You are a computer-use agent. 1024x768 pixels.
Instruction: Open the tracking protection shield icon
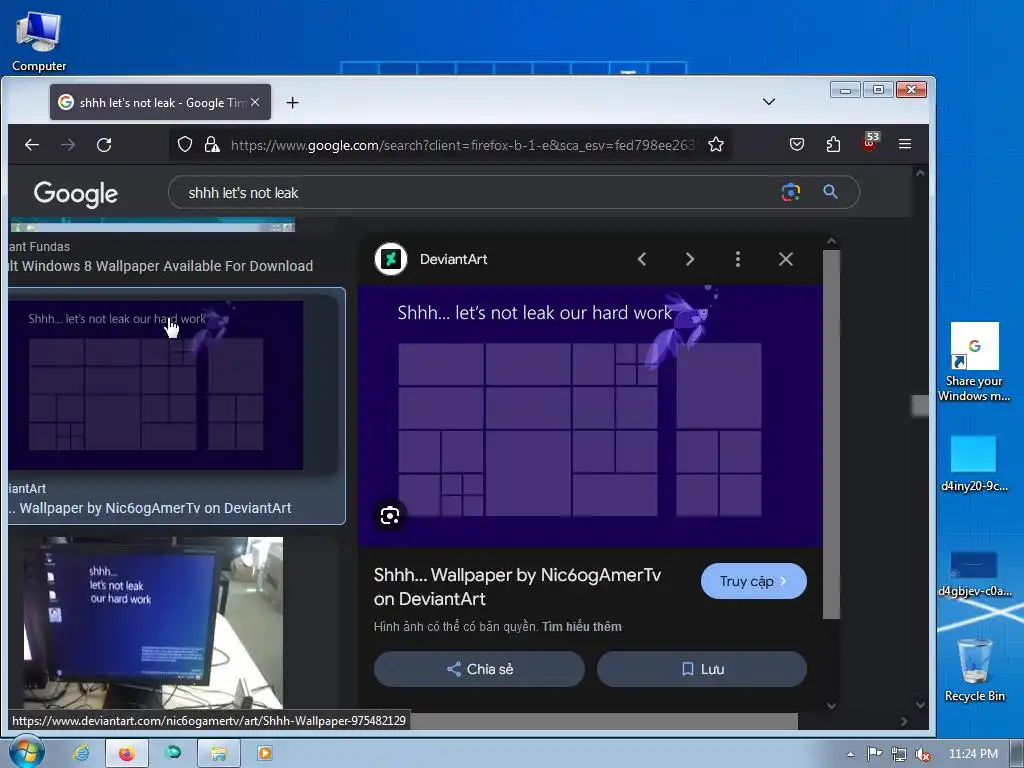(185, 144)
